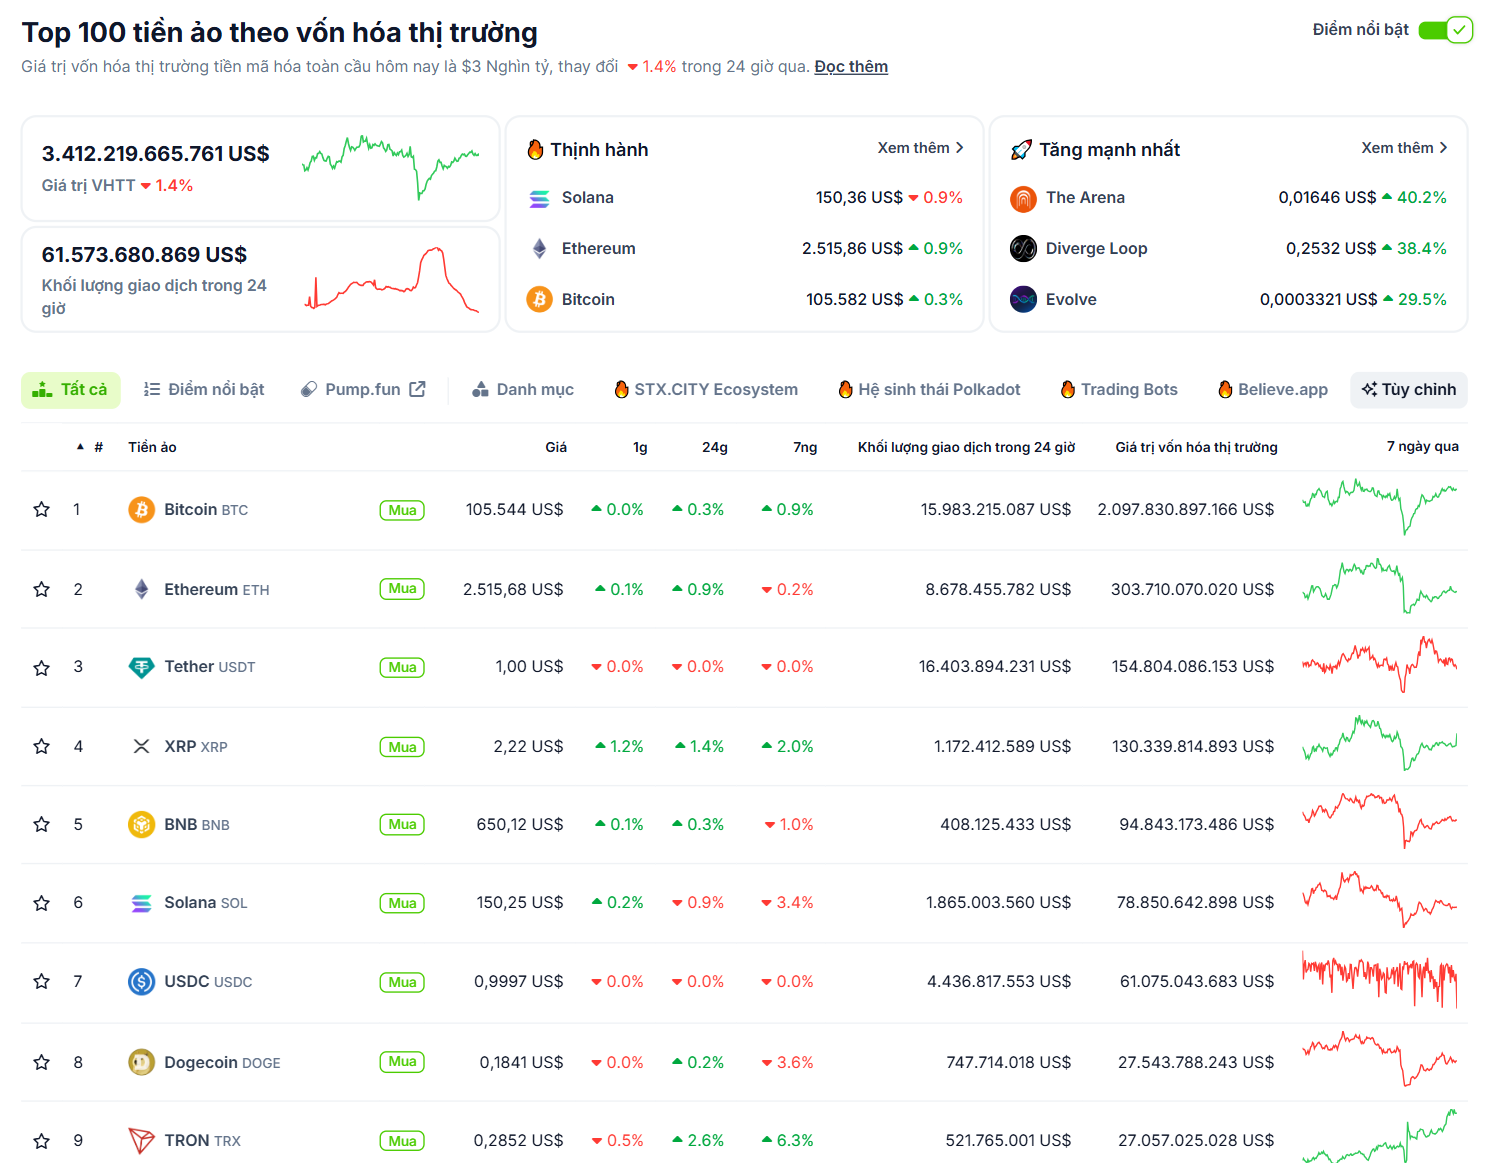Star Bitcoin as a favorite
The image size is (1491, 1163).
41,510
